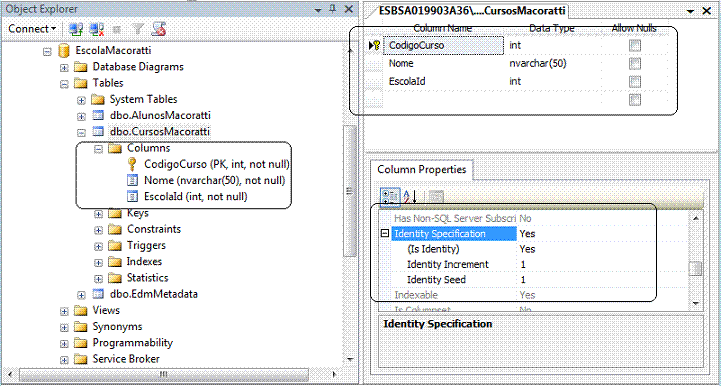Select the Column Properties tab
Screen dimensions: 721x386
[x=422, y=169]
